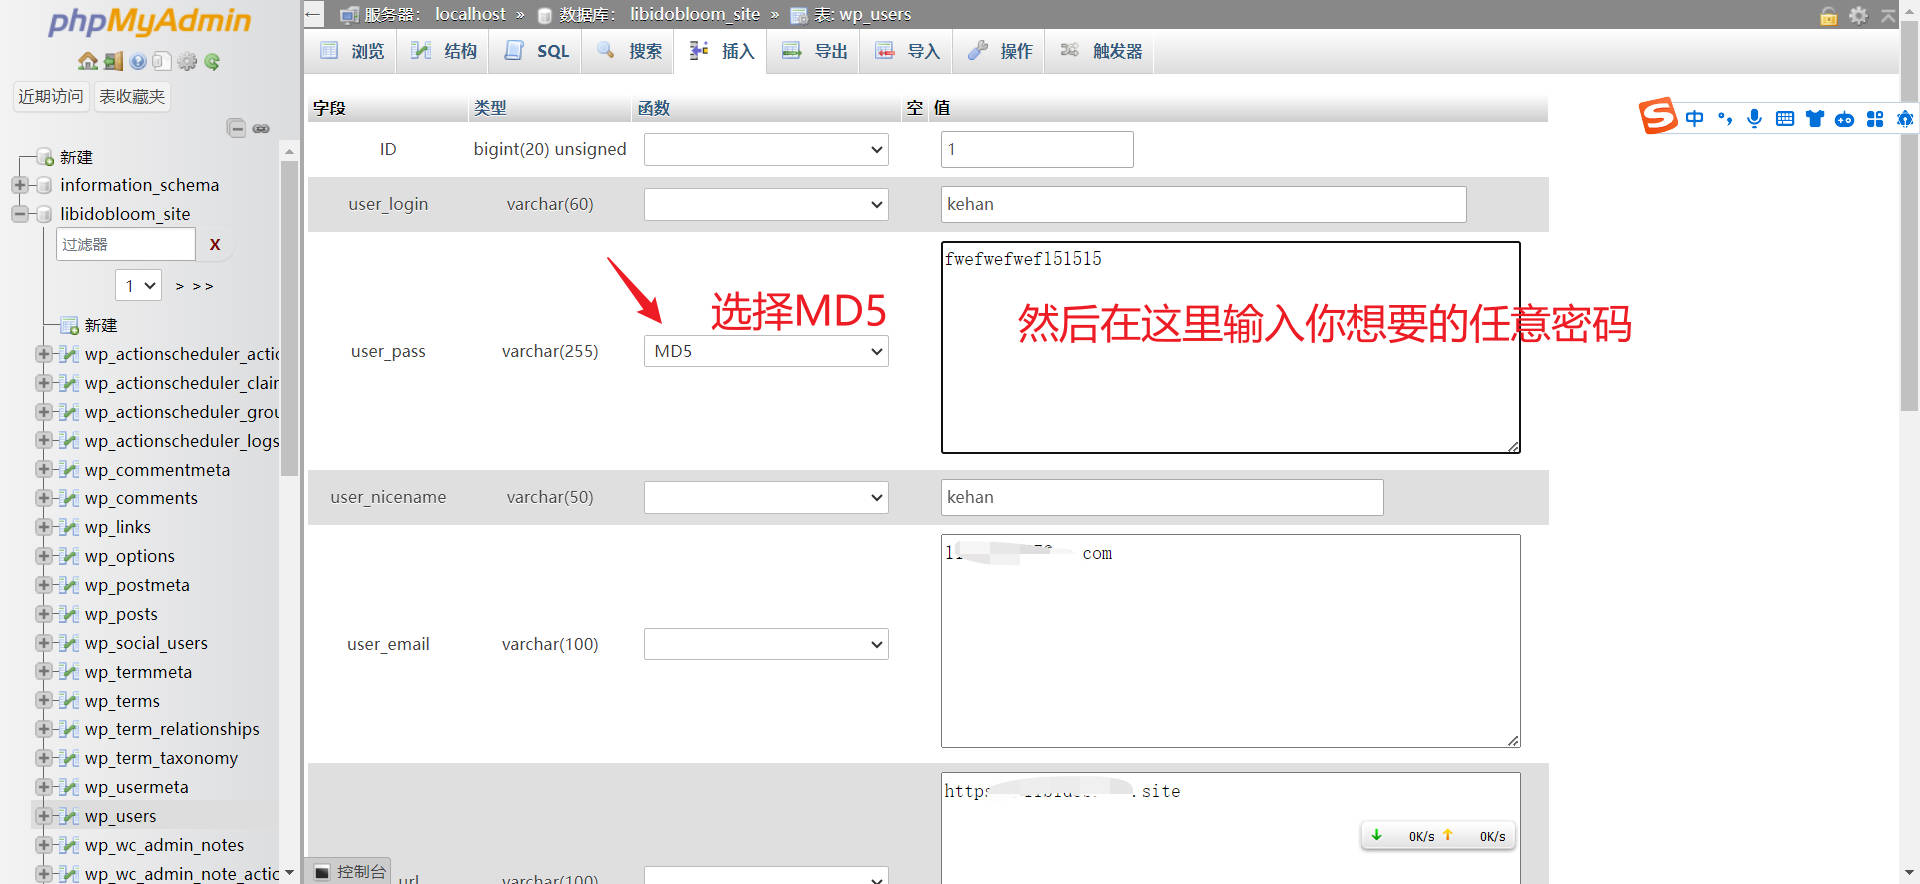The width and height of the screenshot is (1920, 884).
Task: Open the wp_links table
Action: point(117,527)
